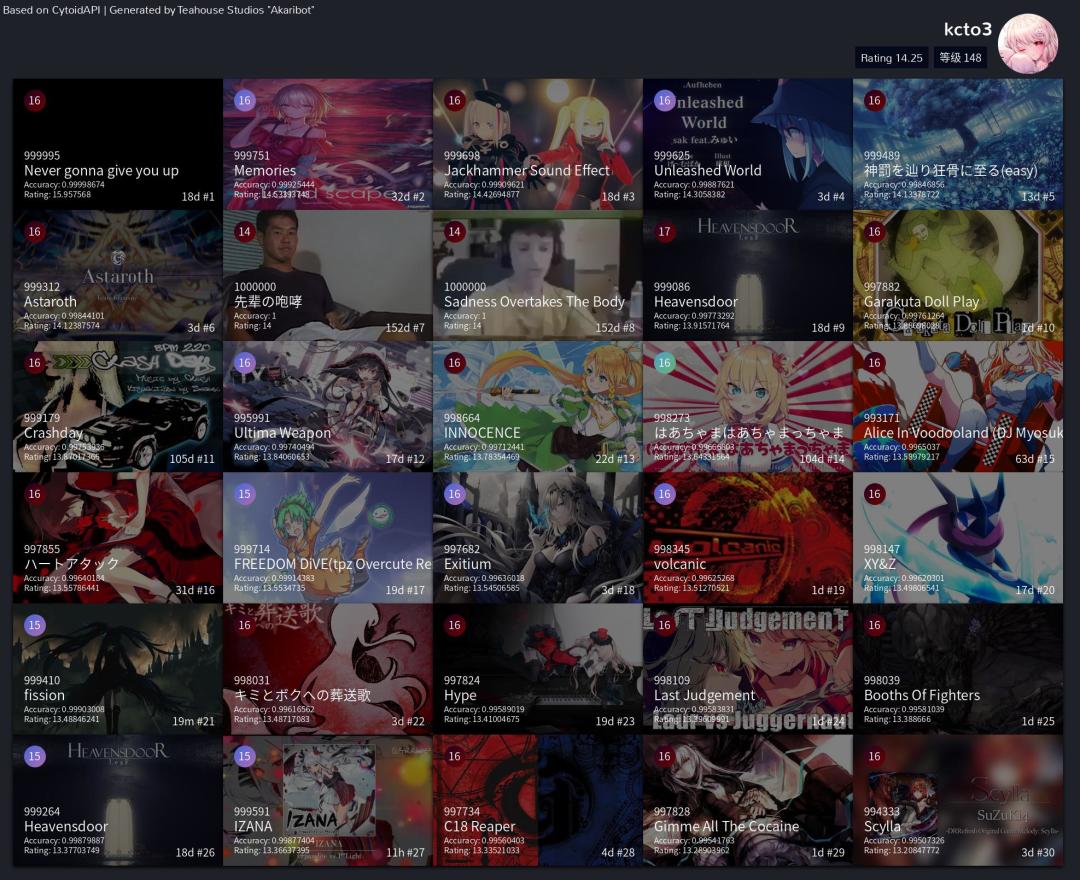Click the kcto3 profile avatar
1080x880 pixels.
click(x=1027, y=43)
